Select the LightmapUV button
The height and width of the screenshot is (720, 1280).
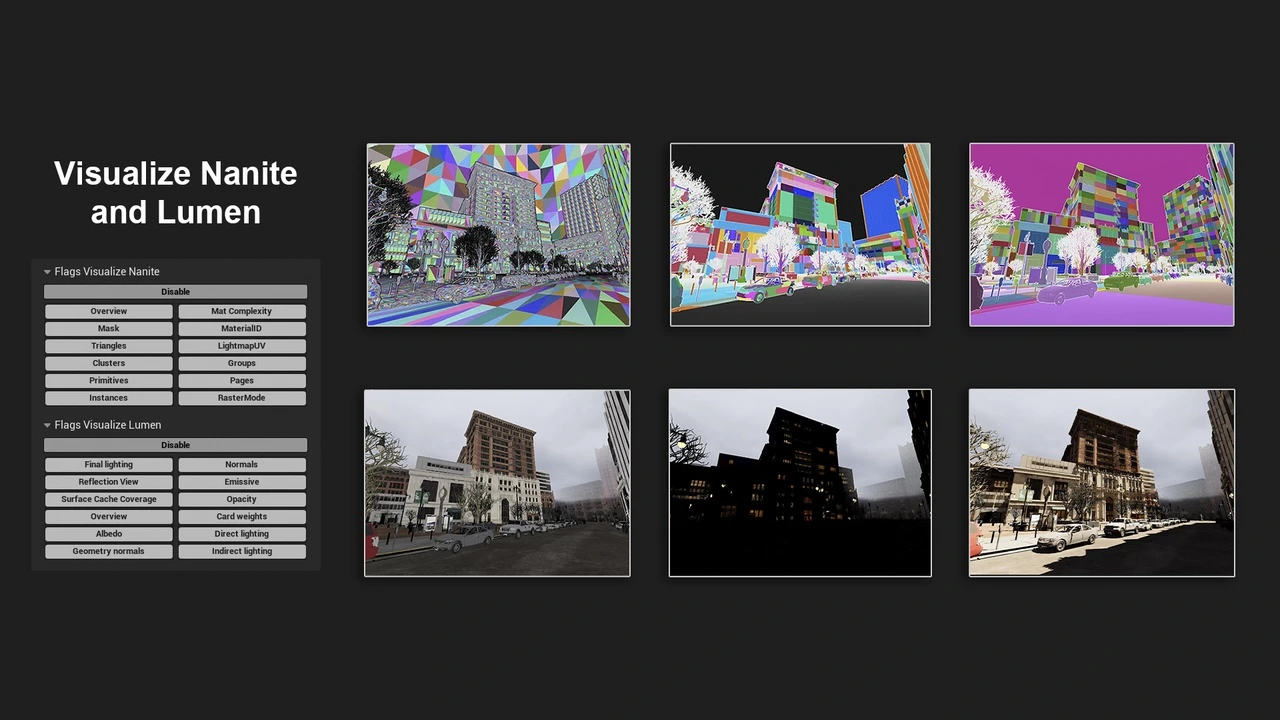point(241,346)
